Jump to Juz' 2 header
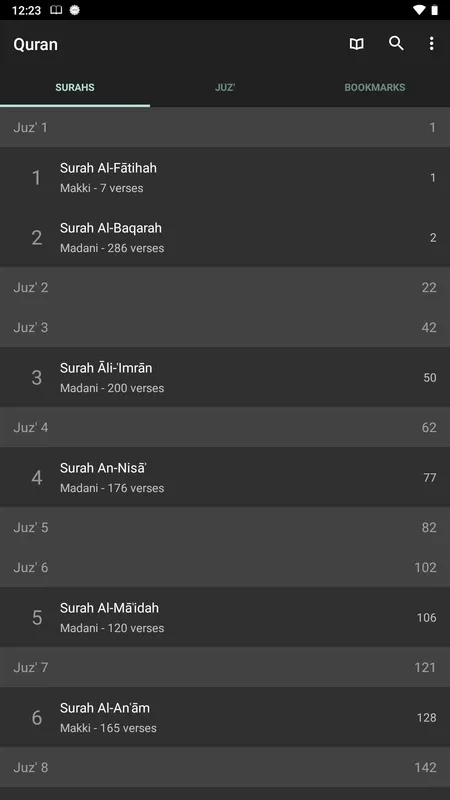This screenshot has width=450, height=800. click(x=225, y=287)
